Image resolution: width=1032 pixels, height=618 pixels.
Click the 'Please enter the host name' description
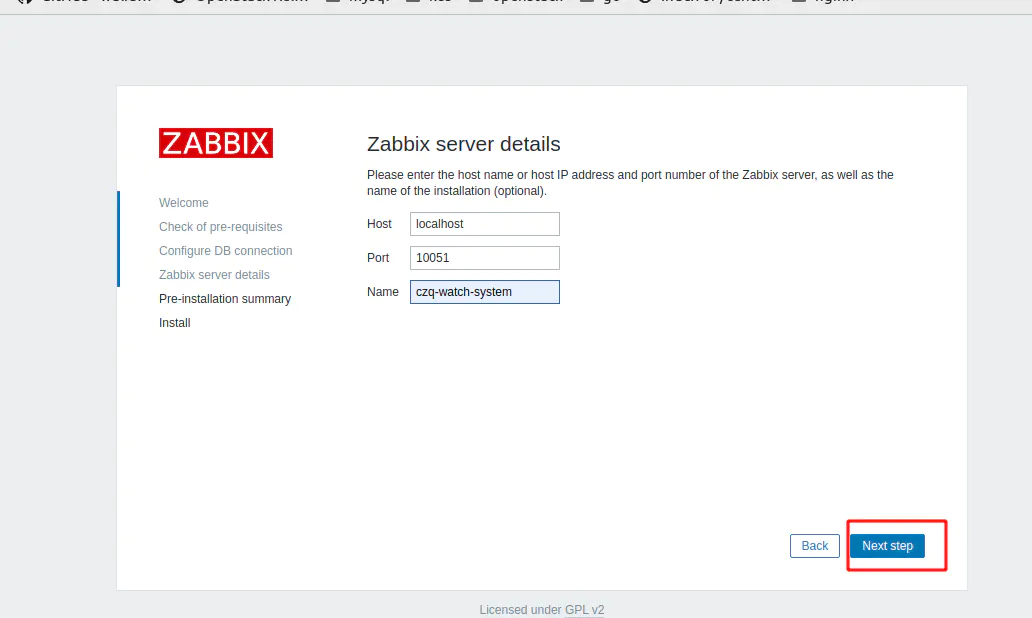(x=630, y=183)
